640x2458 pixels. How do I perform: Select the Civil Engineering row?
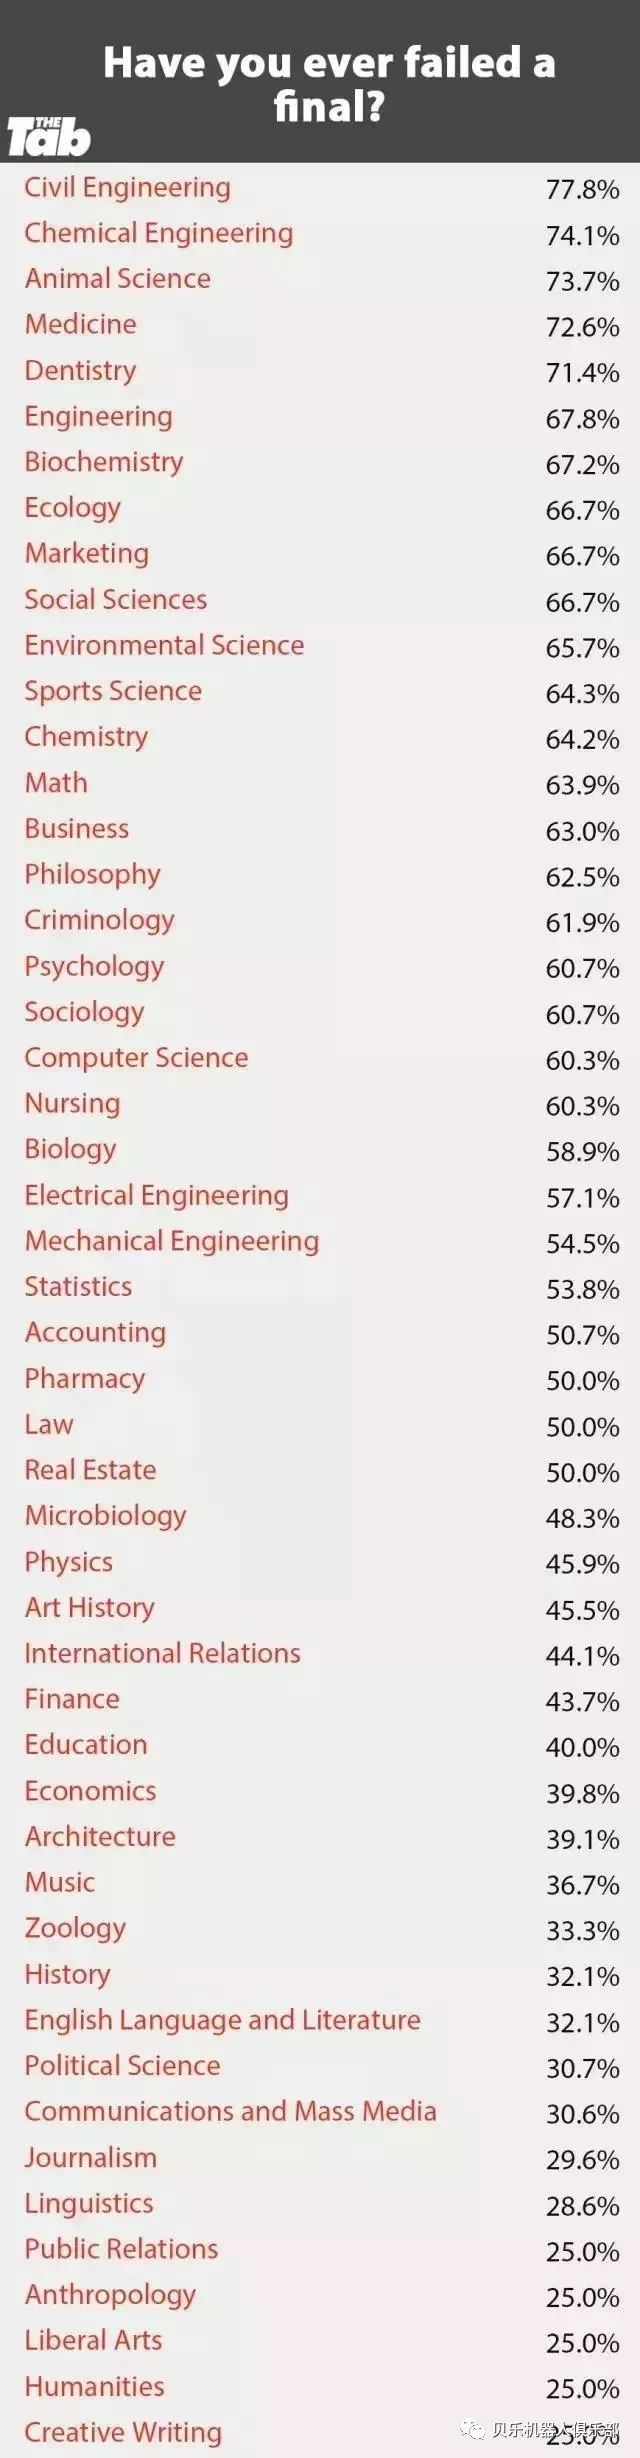tap(320, 188)
